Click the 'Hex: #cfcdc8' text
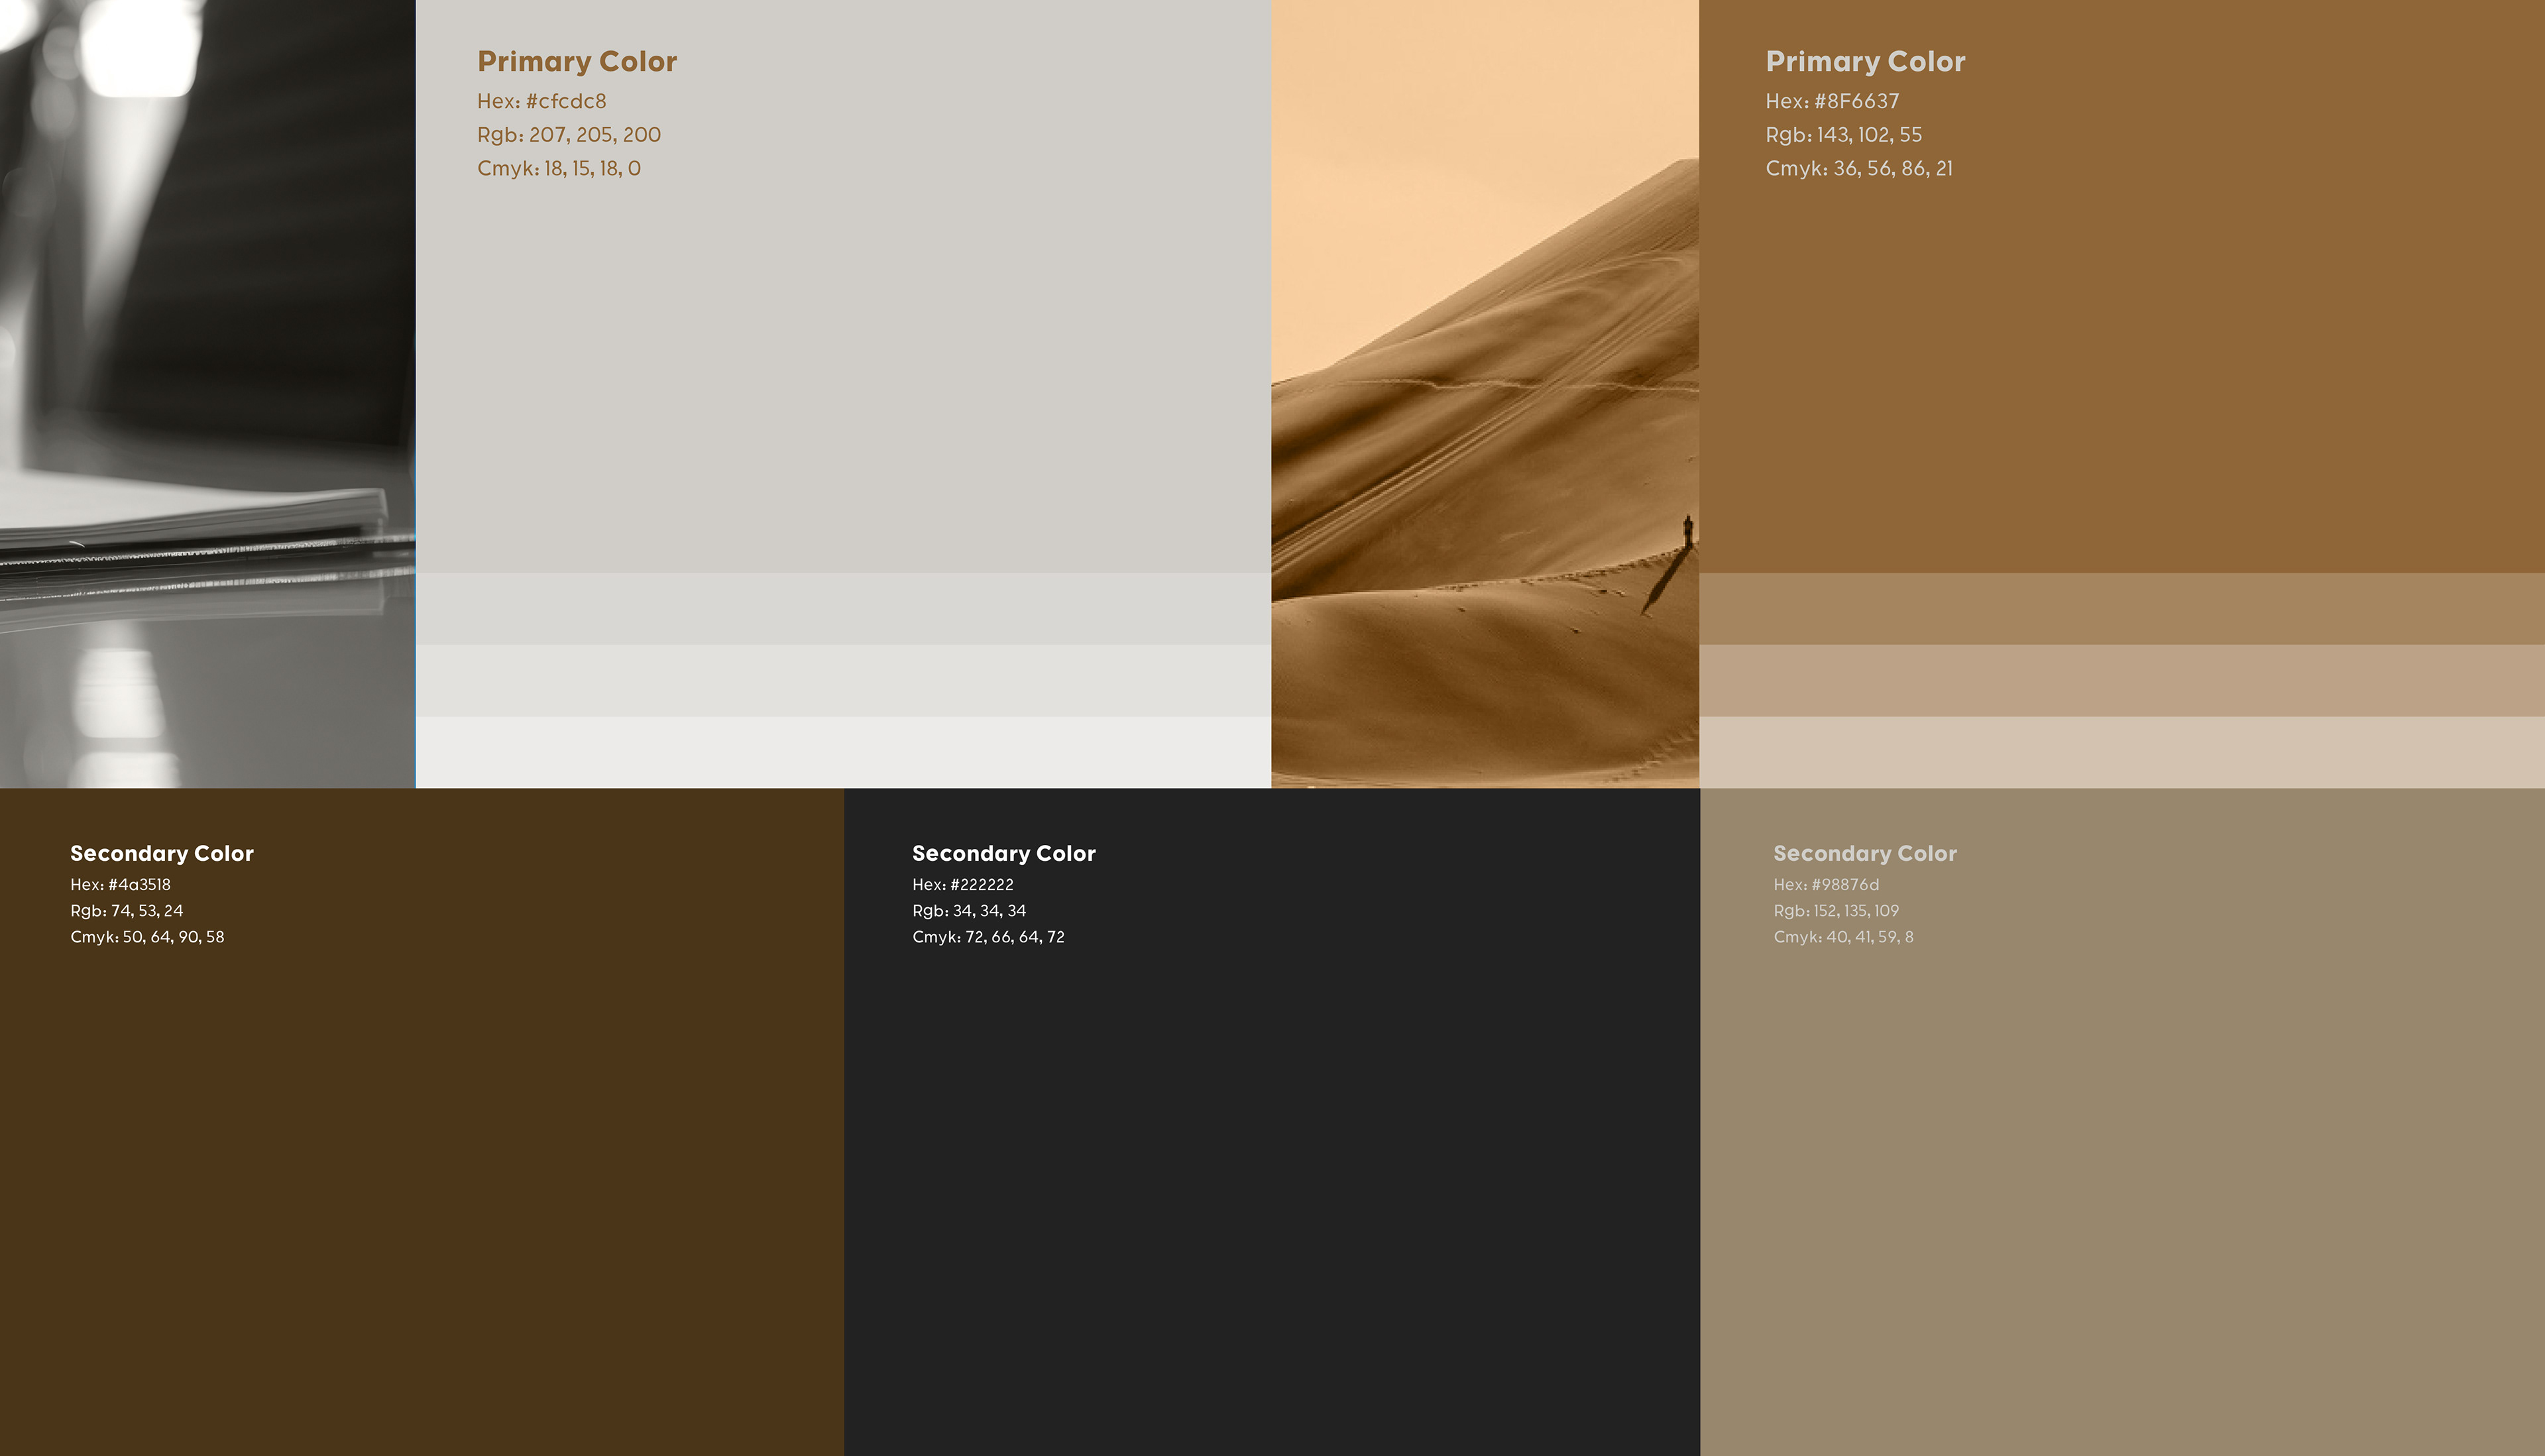The image size is (2545, 1456). (541, 101)
